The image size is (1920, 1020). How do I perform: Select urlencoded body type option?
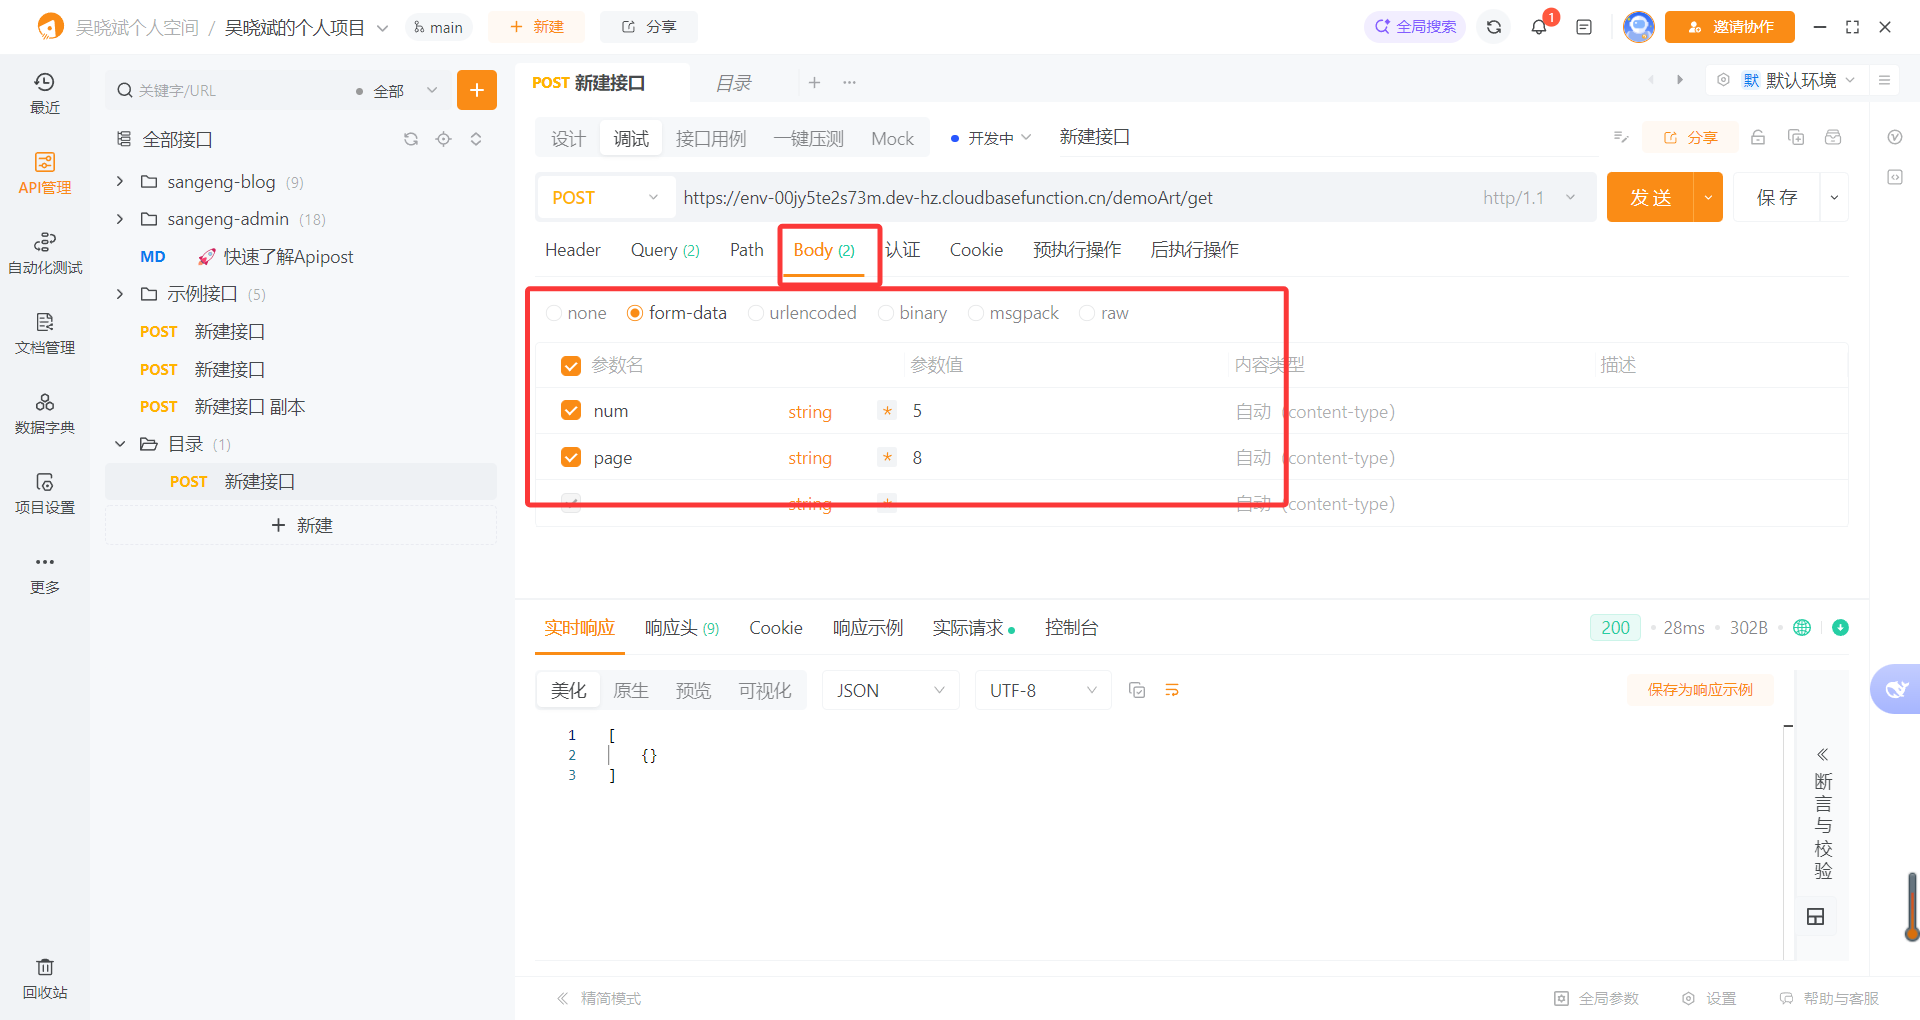pyautogui.click(x=756, y=313)
